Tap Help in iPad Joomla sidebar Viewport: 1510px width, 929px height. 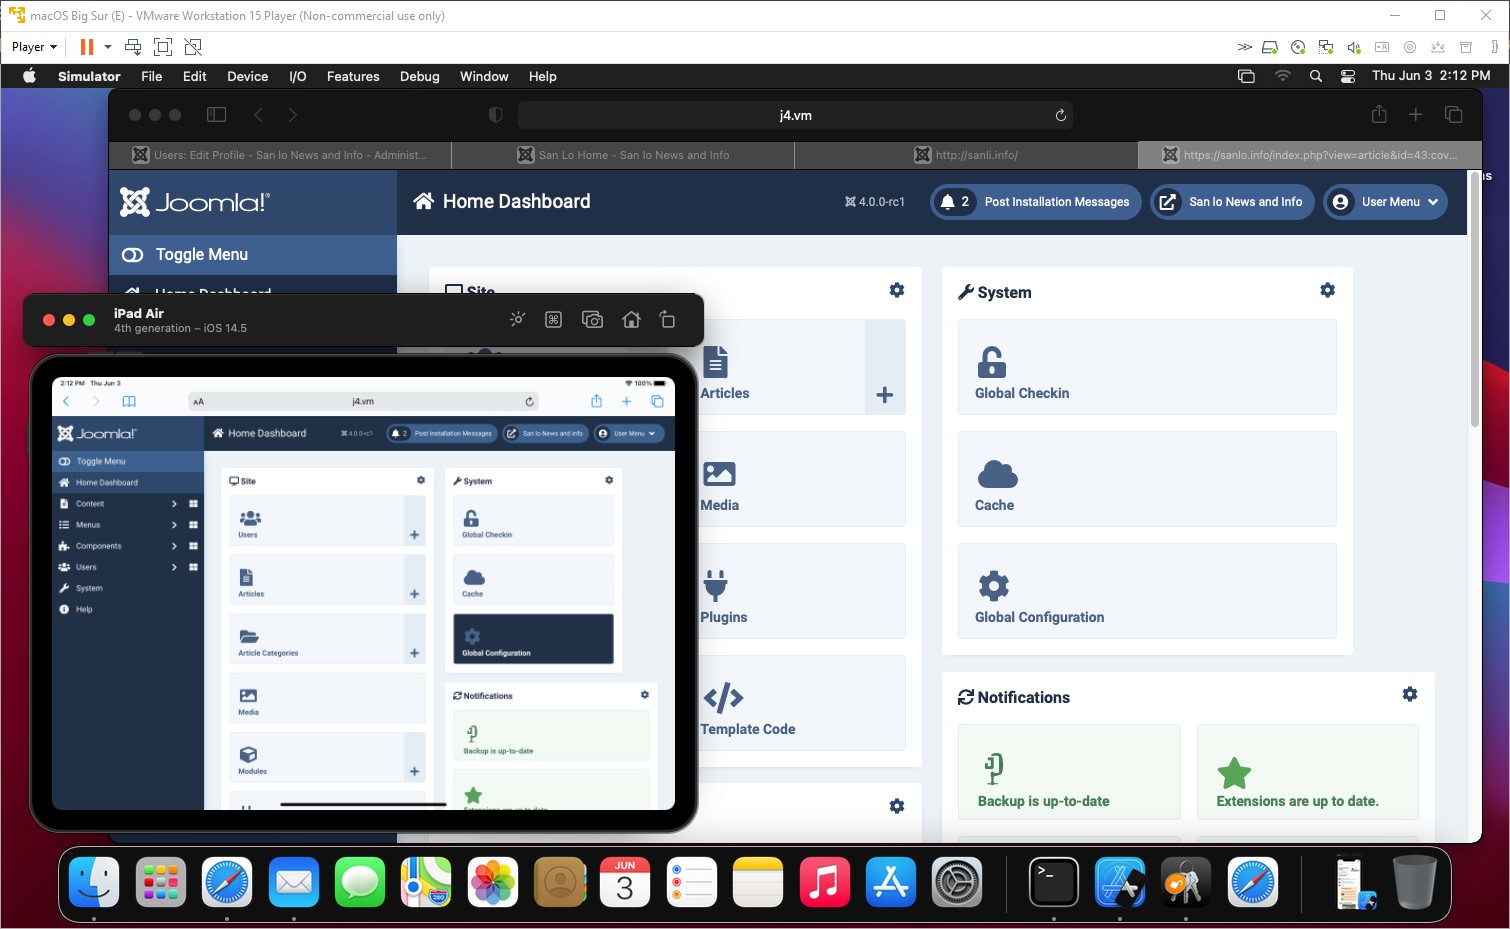128,609
